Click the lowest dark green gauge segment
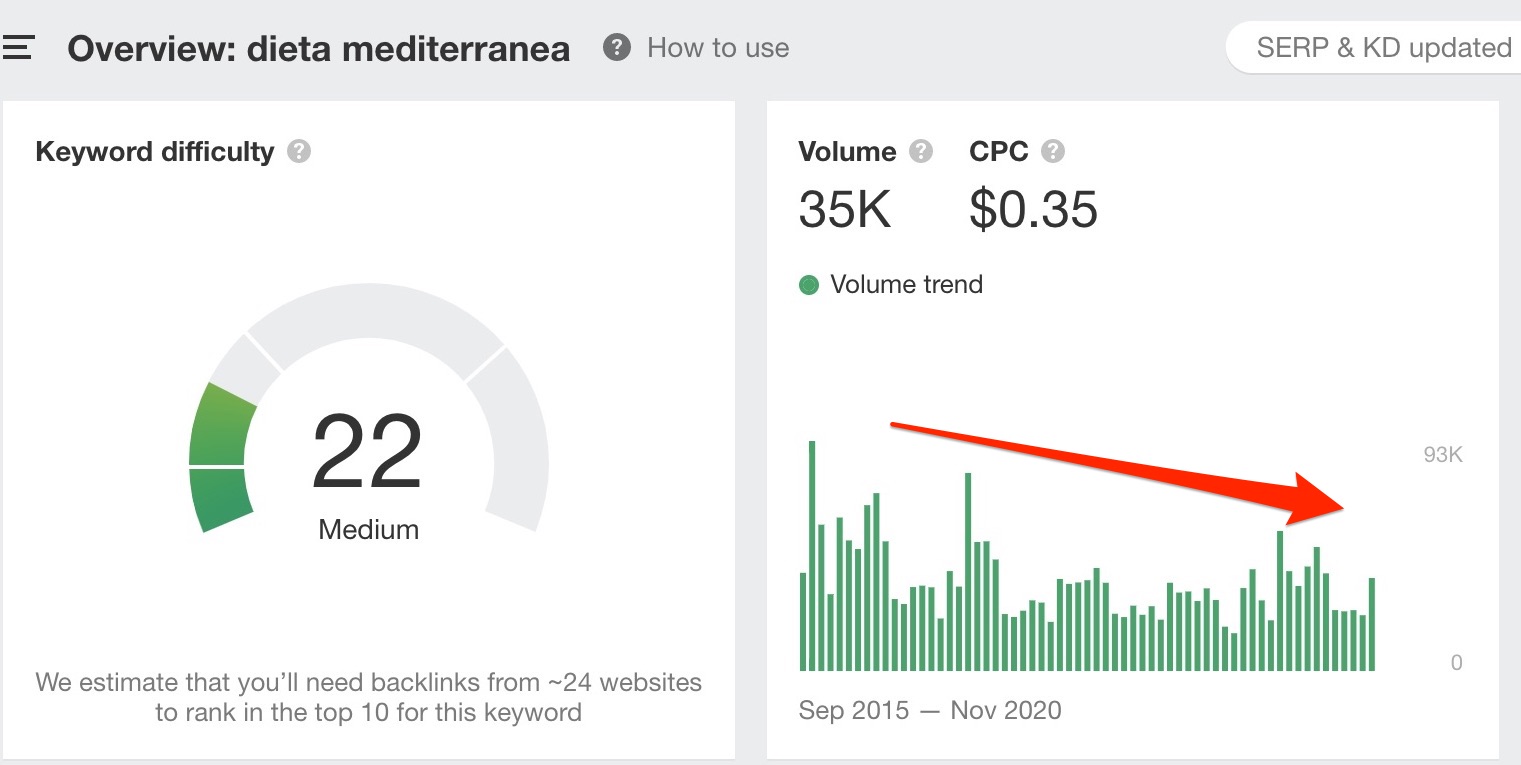Screen dimensions: 1521x765 [222, 498]
